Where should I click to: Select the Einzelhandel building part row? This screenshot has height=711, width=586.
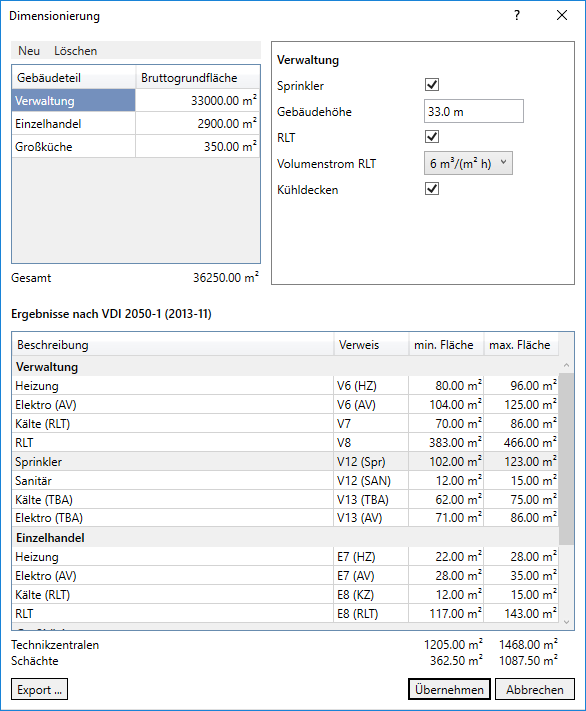coord(136,123)
